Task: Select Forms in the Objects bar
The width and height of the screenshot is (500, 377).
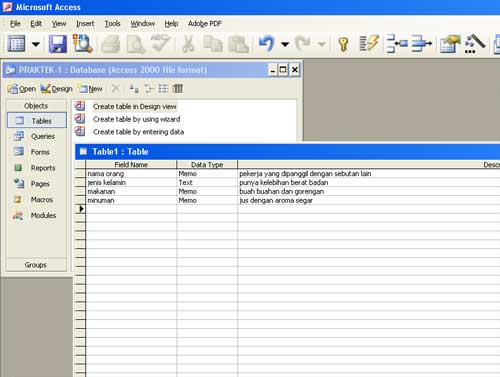Action: click(37, 152)
